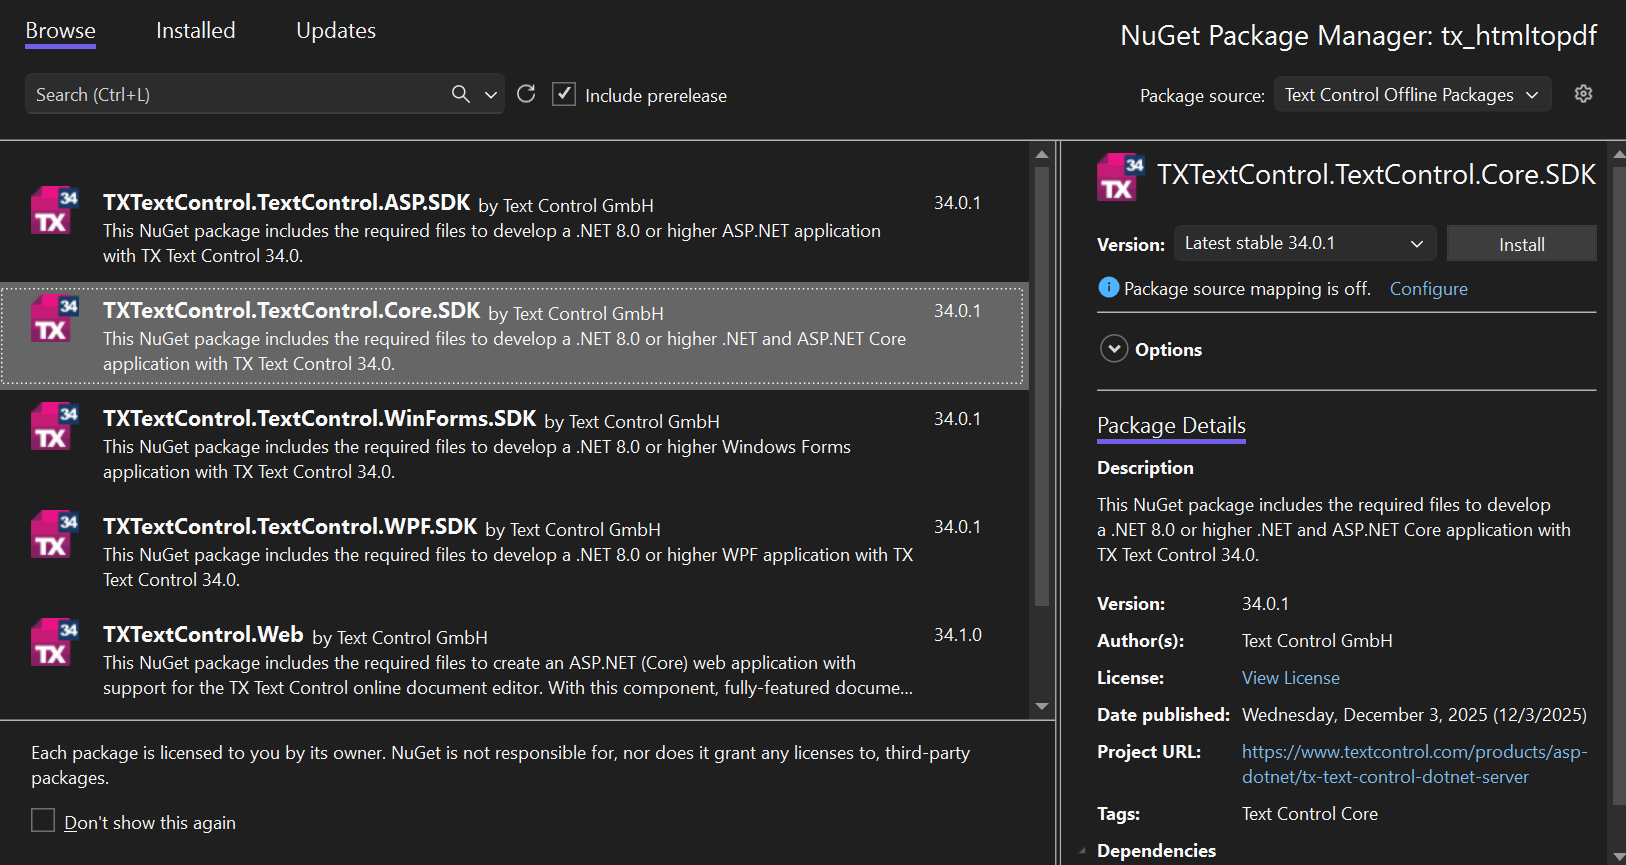Check the Don't show this again box

click(43, 821)
